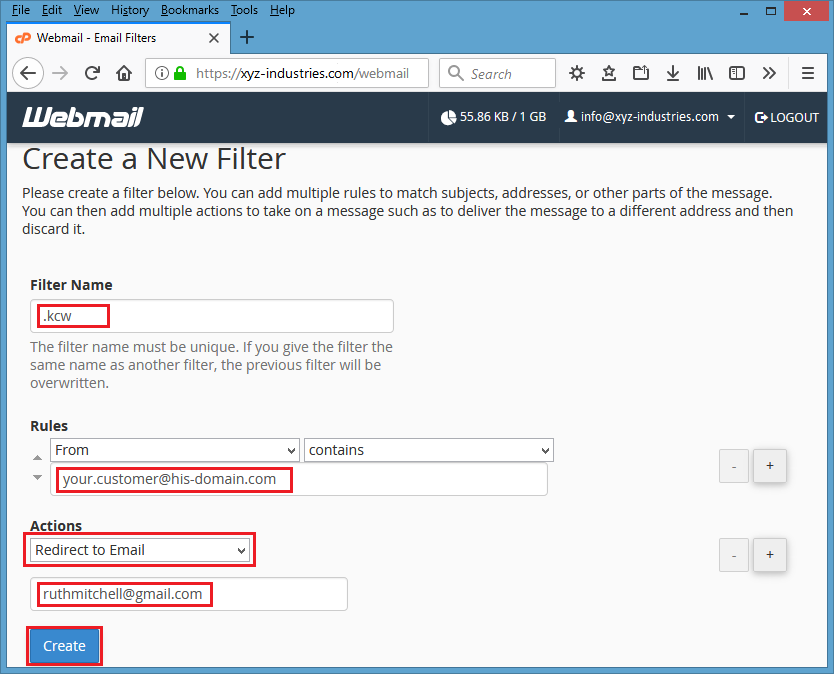Click the browser URL address bar
Screen dimensions: 834x674
click(x=287, y=73)
